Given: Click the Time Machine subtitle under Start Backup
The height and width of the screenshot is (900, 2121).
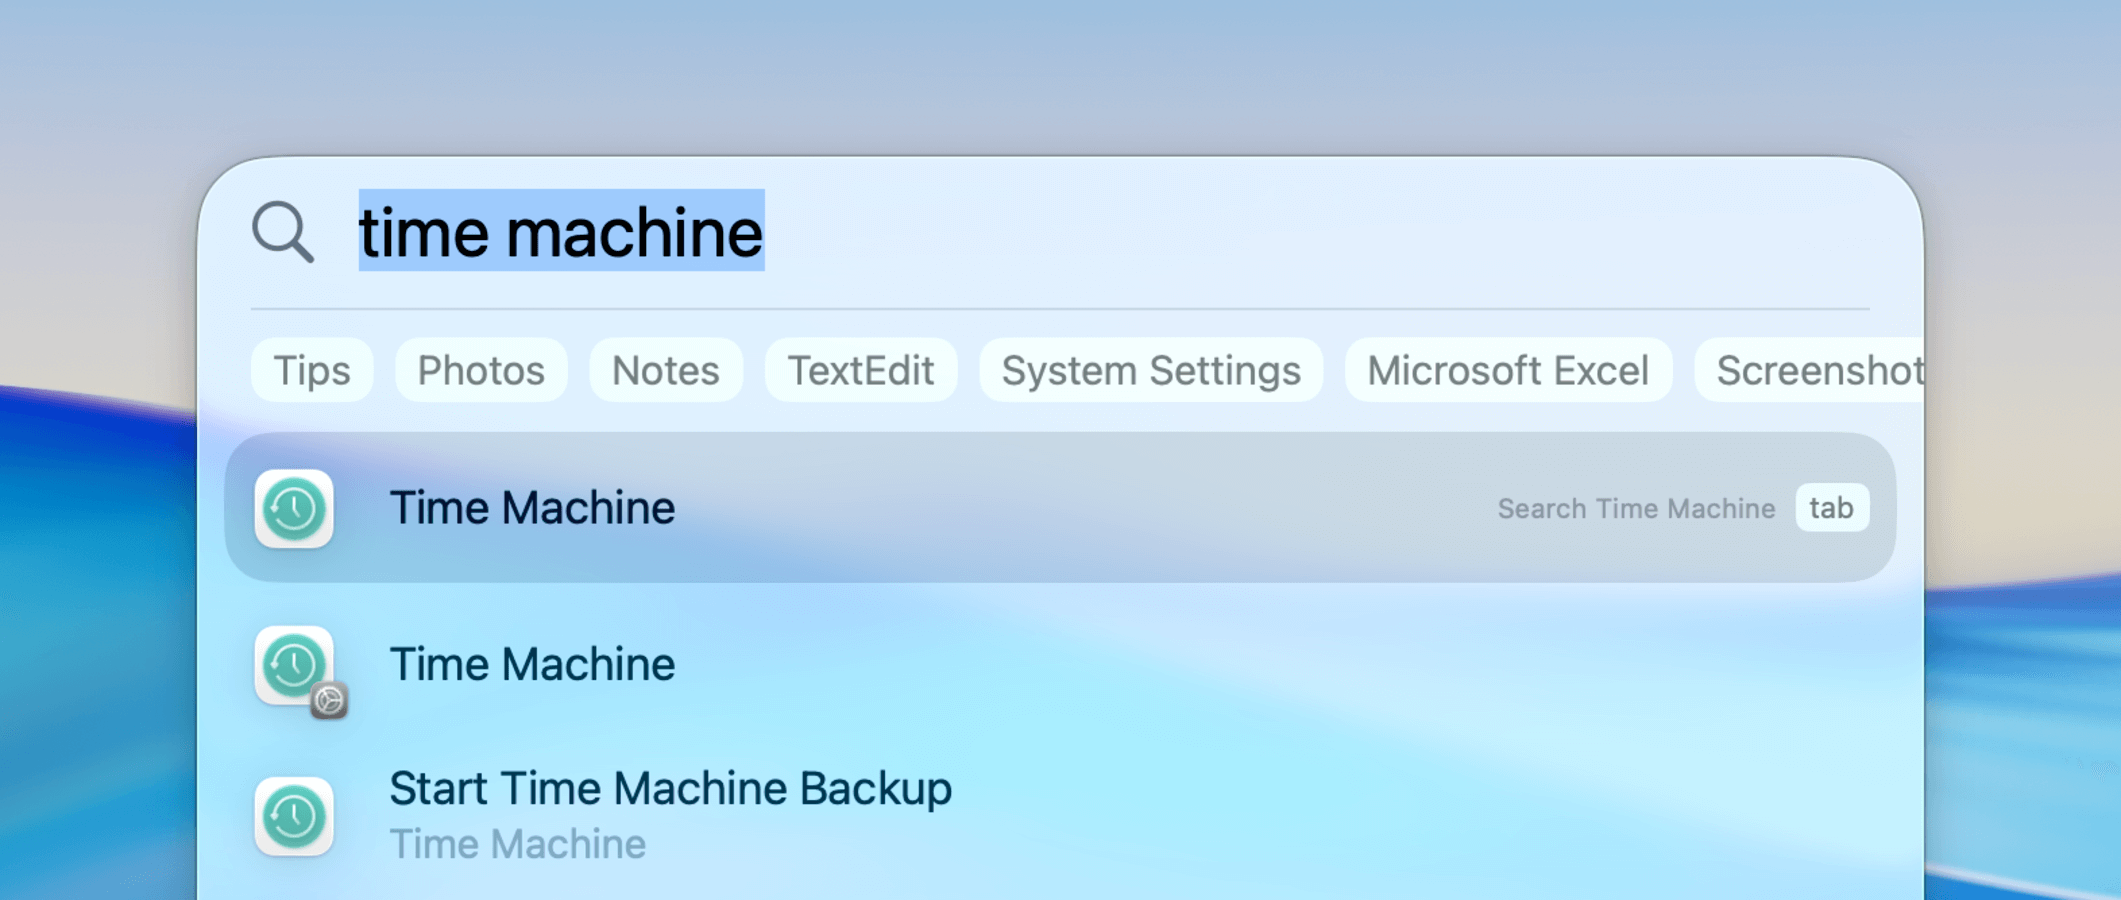Looking at the screenshot, I should click(519, 843).
